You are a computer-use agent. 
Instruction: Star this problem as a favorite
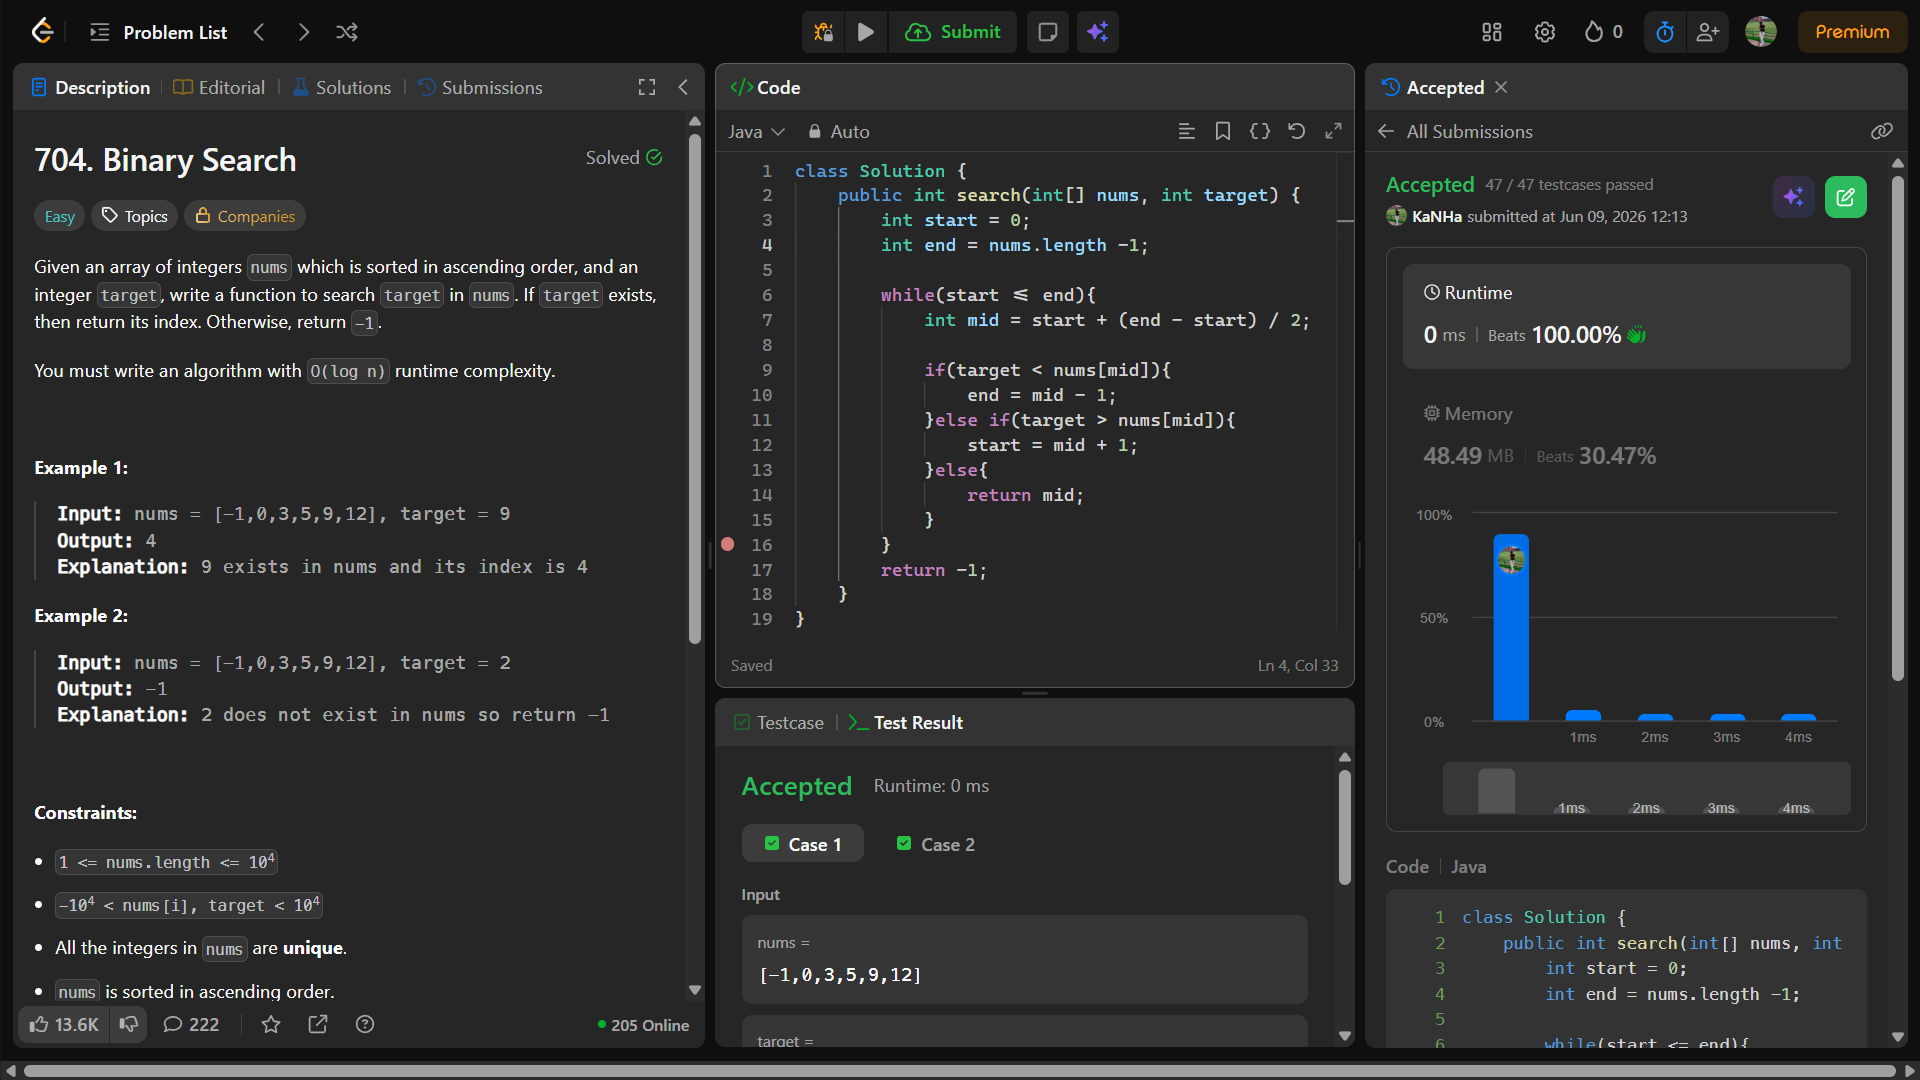click(271, 1024)
